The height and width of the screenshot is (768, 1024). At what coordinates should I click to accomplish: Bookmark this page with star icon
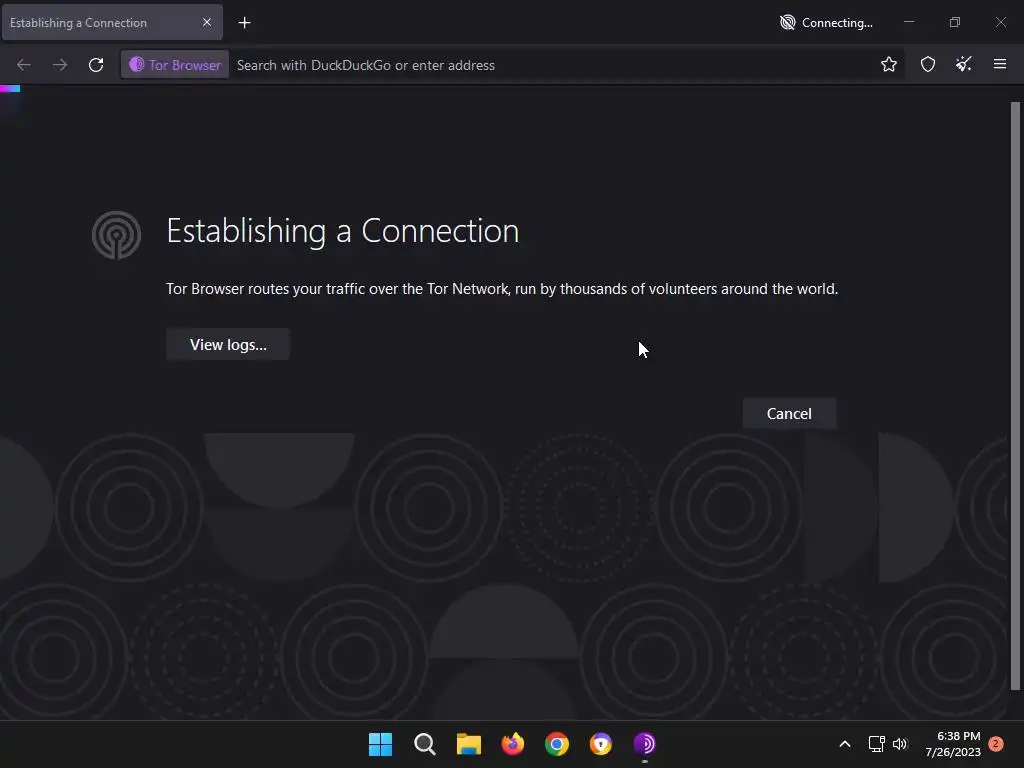889,64
